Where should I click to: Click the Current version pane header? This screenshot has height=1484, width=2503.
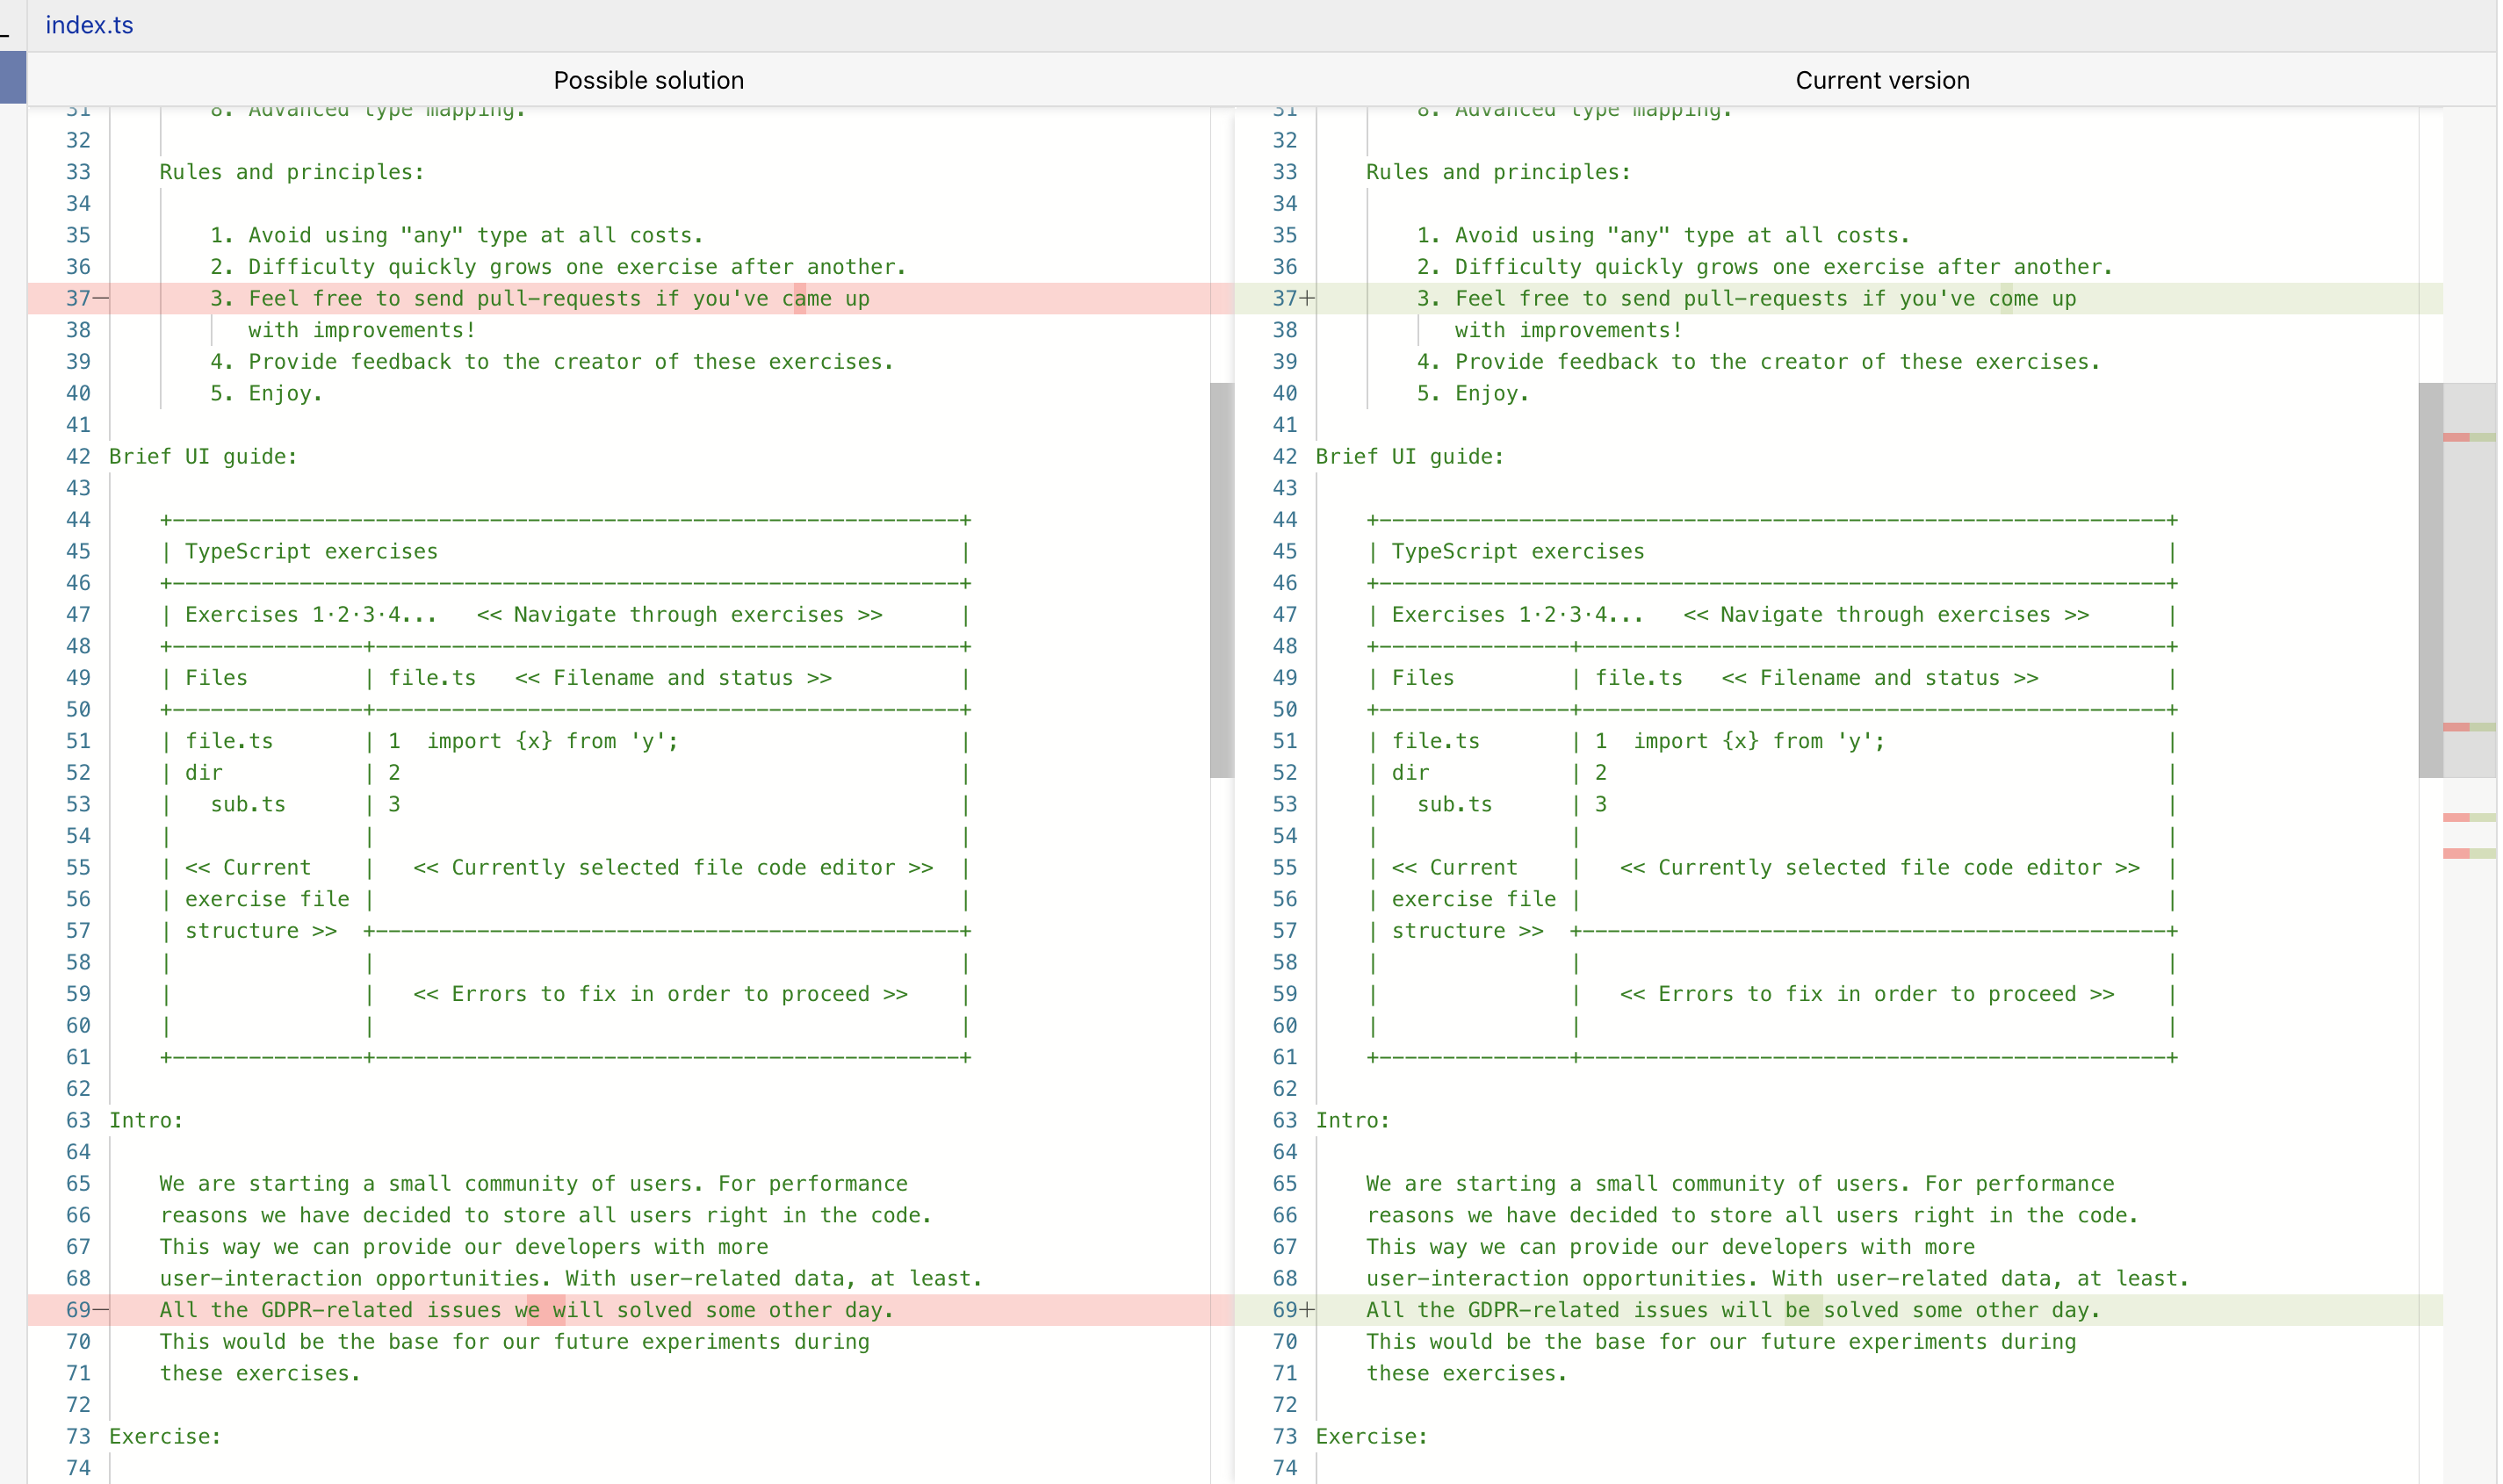(1881, 80)
